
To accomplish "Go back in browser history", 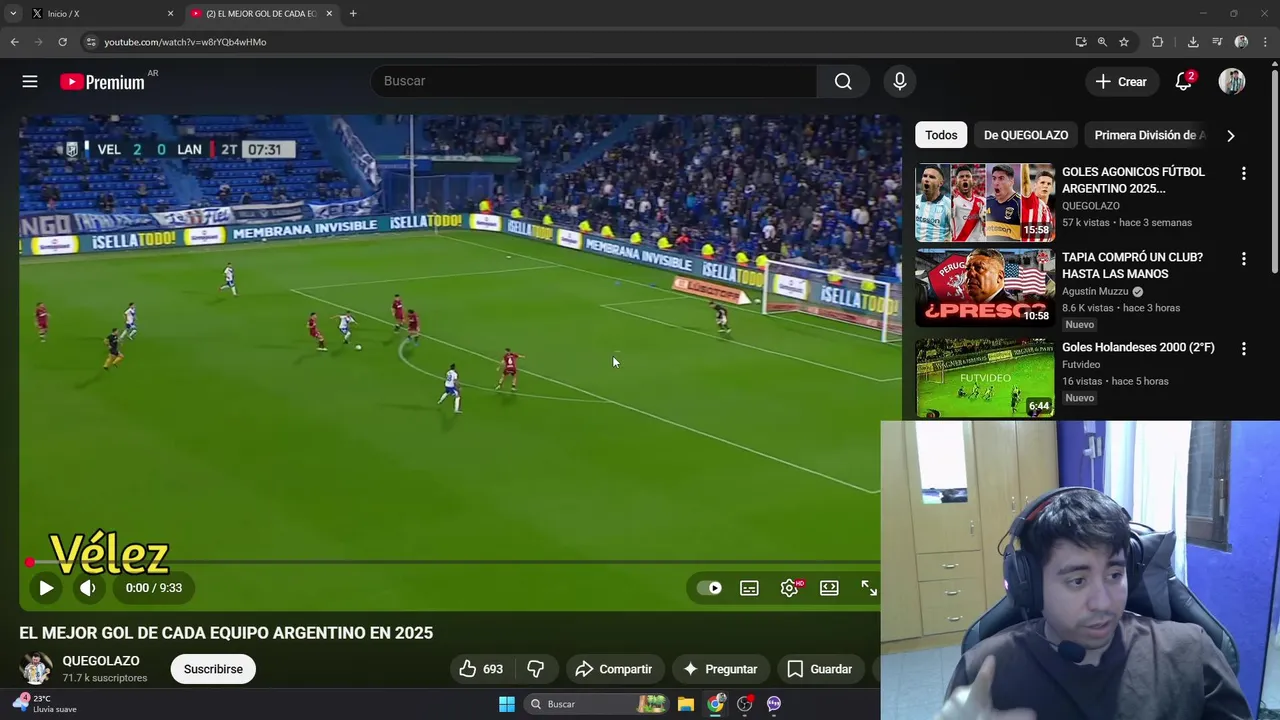I will [x=14, y=42].
